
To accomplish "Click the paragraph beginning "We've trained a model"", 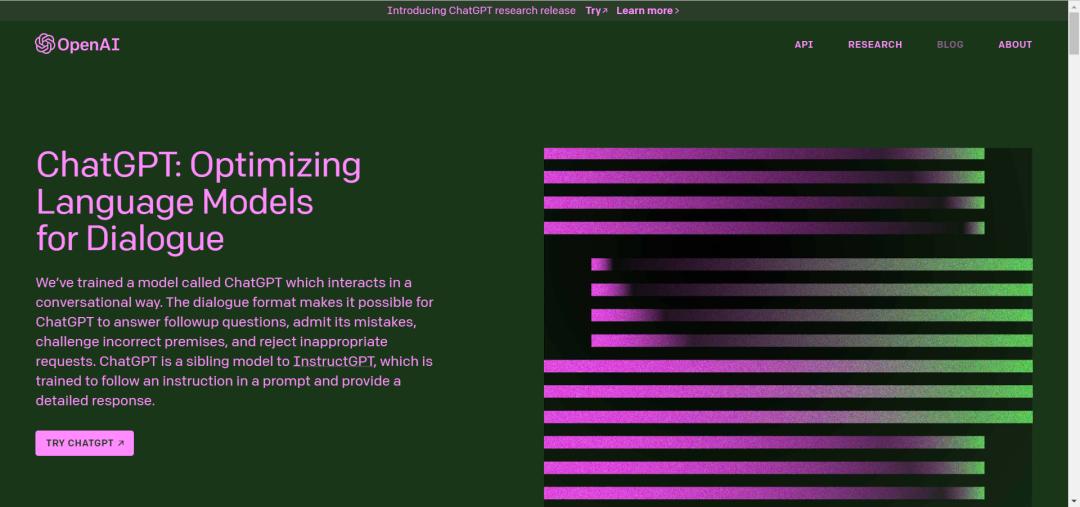I will pyautogui.click(x=234, y=341).
